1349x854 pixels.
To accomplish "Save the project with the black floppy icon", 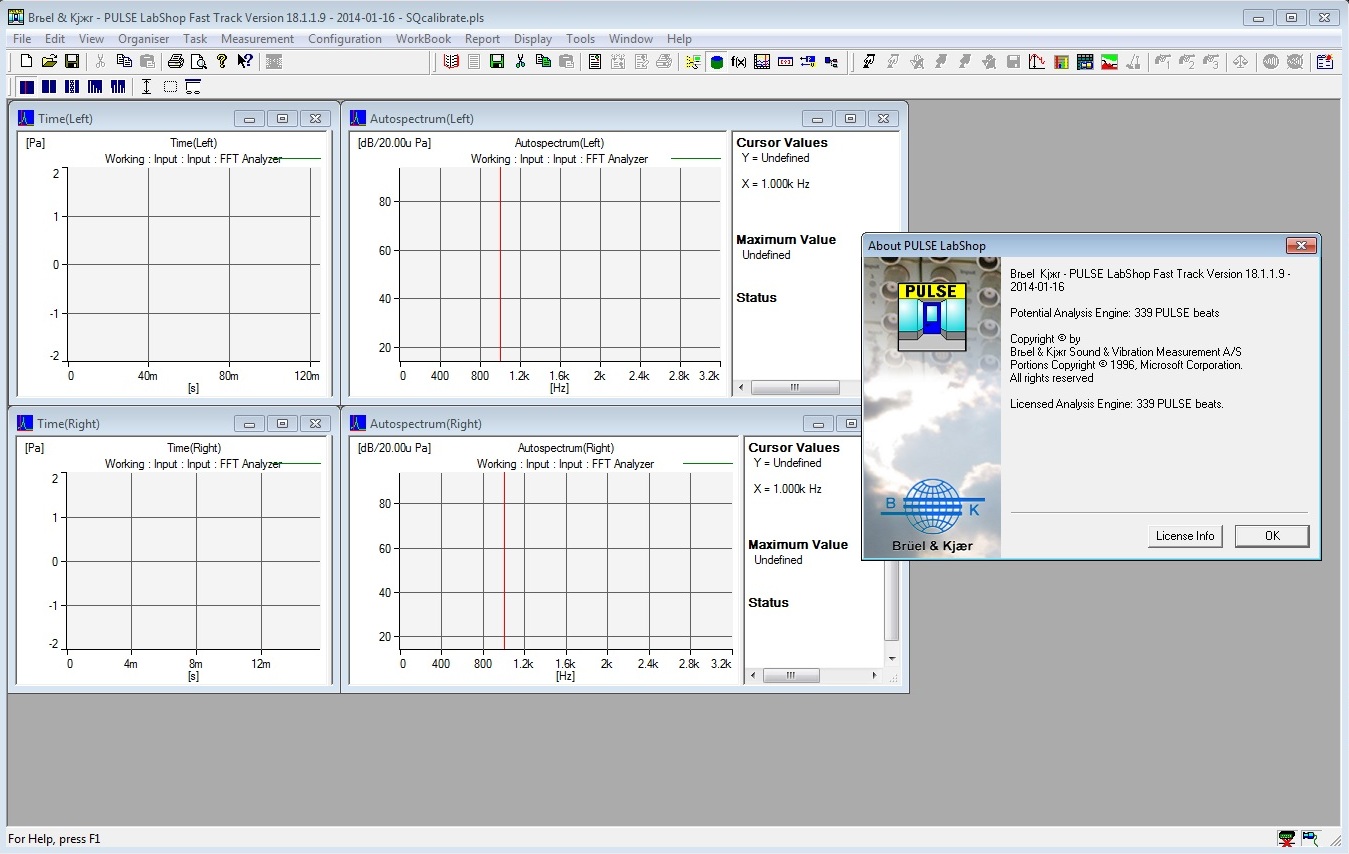I will [x=71, y=62].
